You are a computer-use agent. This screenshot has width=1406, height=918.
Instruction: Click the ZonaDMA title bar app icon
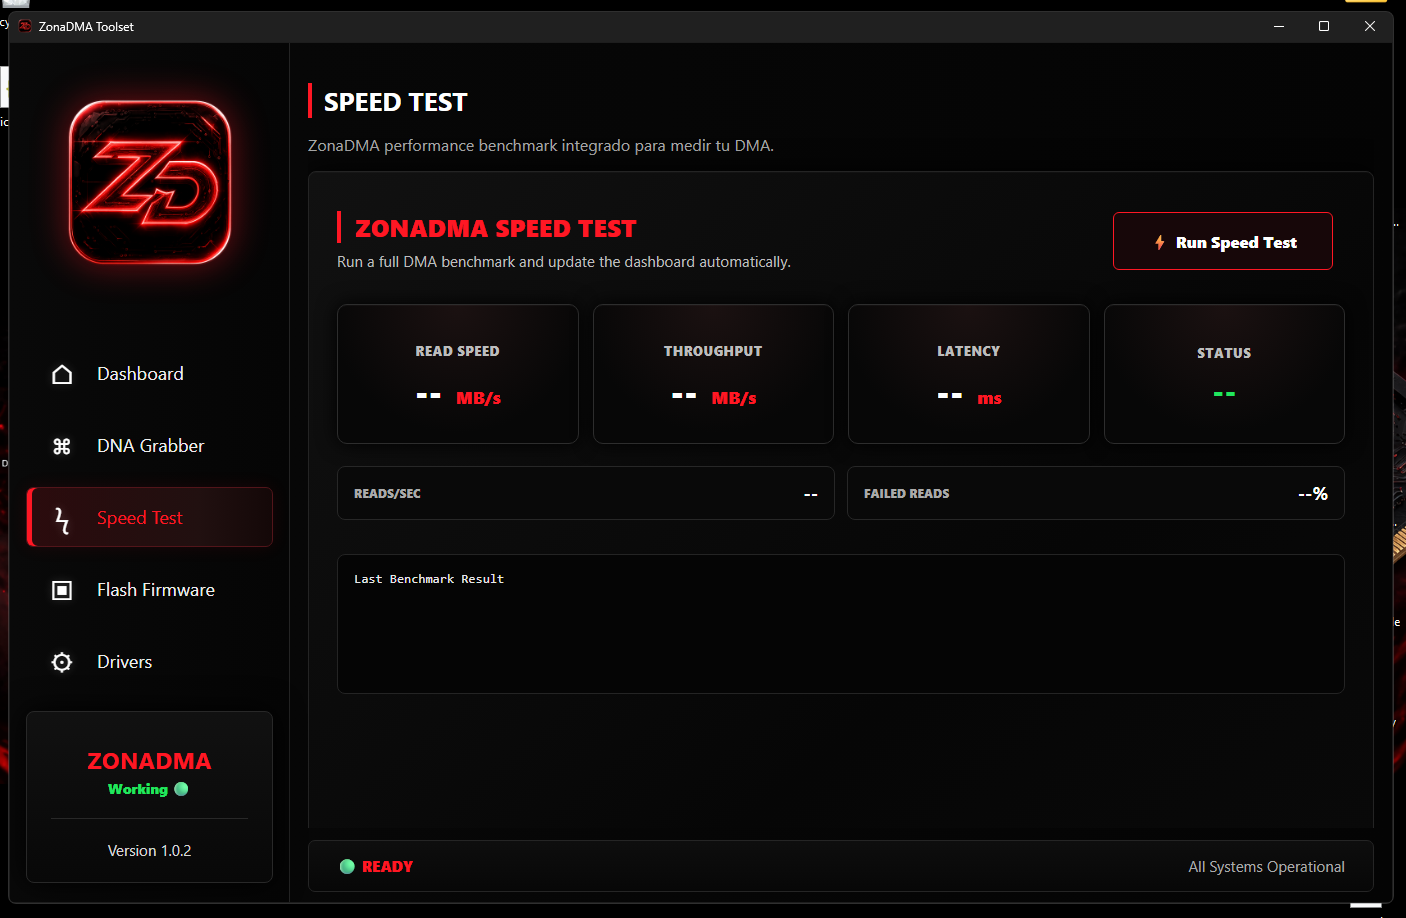pyautogui.click(x=25, y=27)
